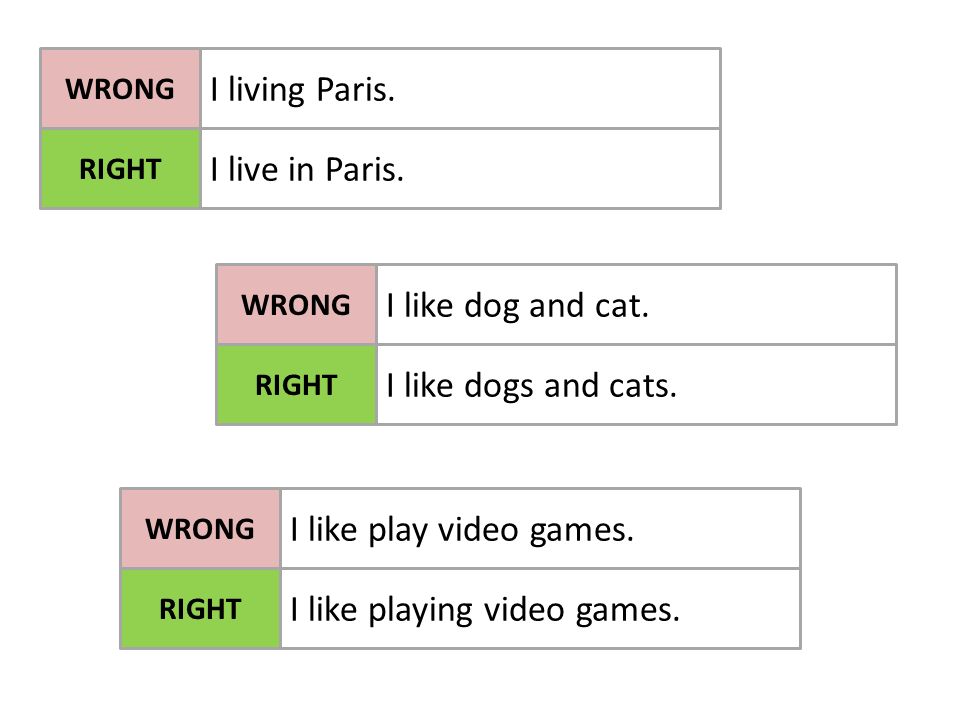Click the RIGHT label beside 'I like playing video games.'

click(200, 609)
